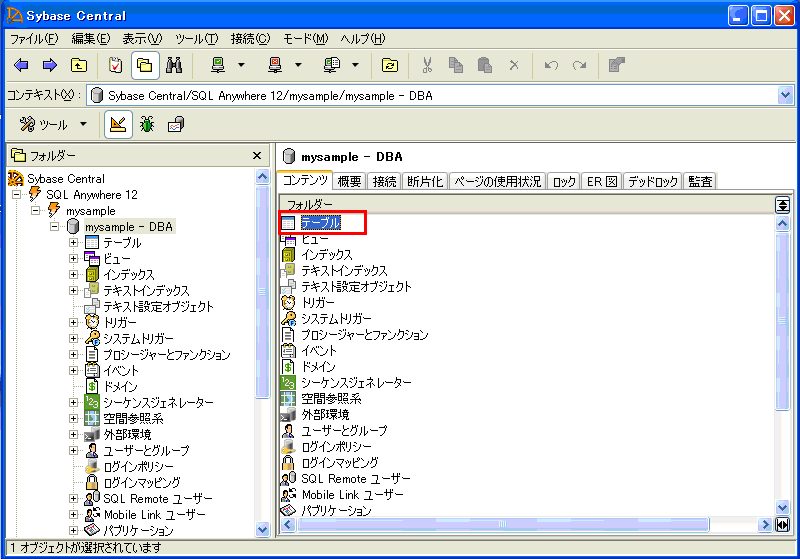Open the ツール dropdown arrow
Viewport: 800px width, 559px height.
pos(83,125)
